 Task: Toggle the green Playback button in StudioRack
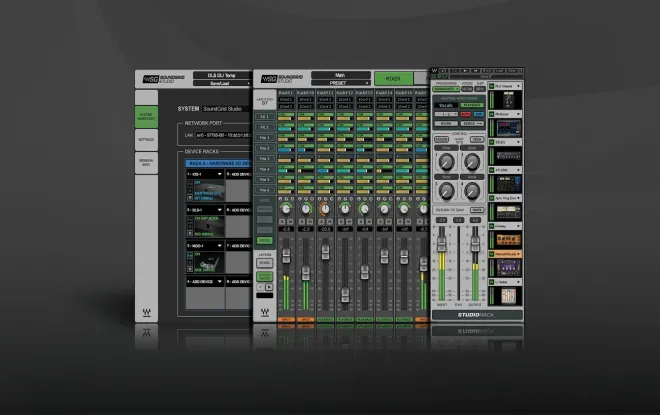(x=472, y=105)
